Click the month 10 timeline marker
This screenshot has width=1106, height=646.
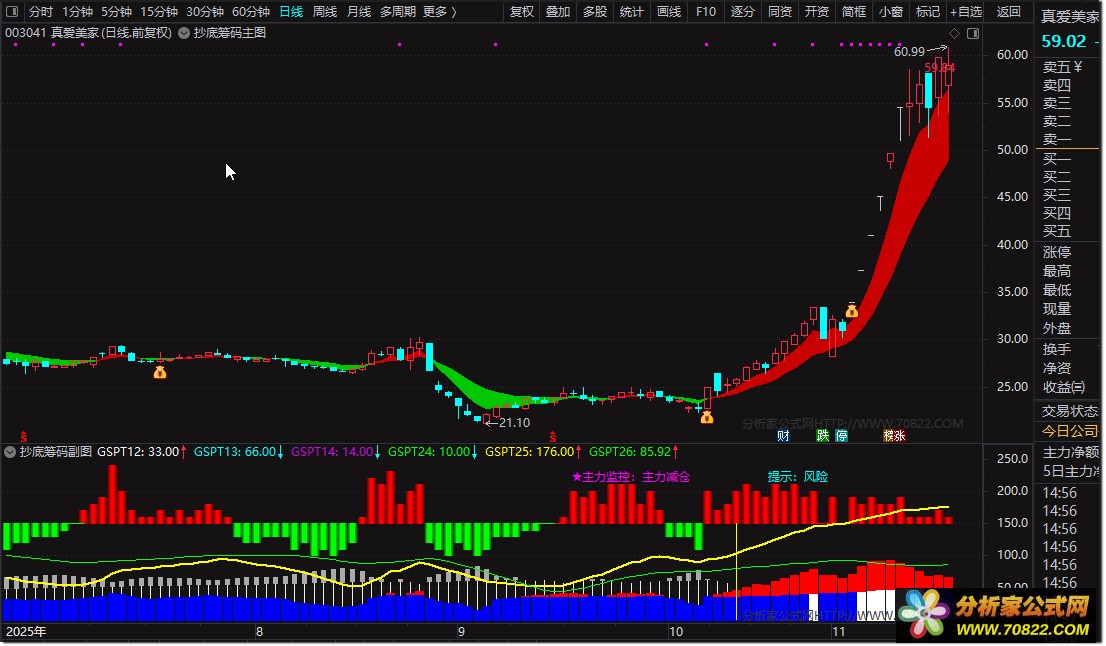click(676, 632)
